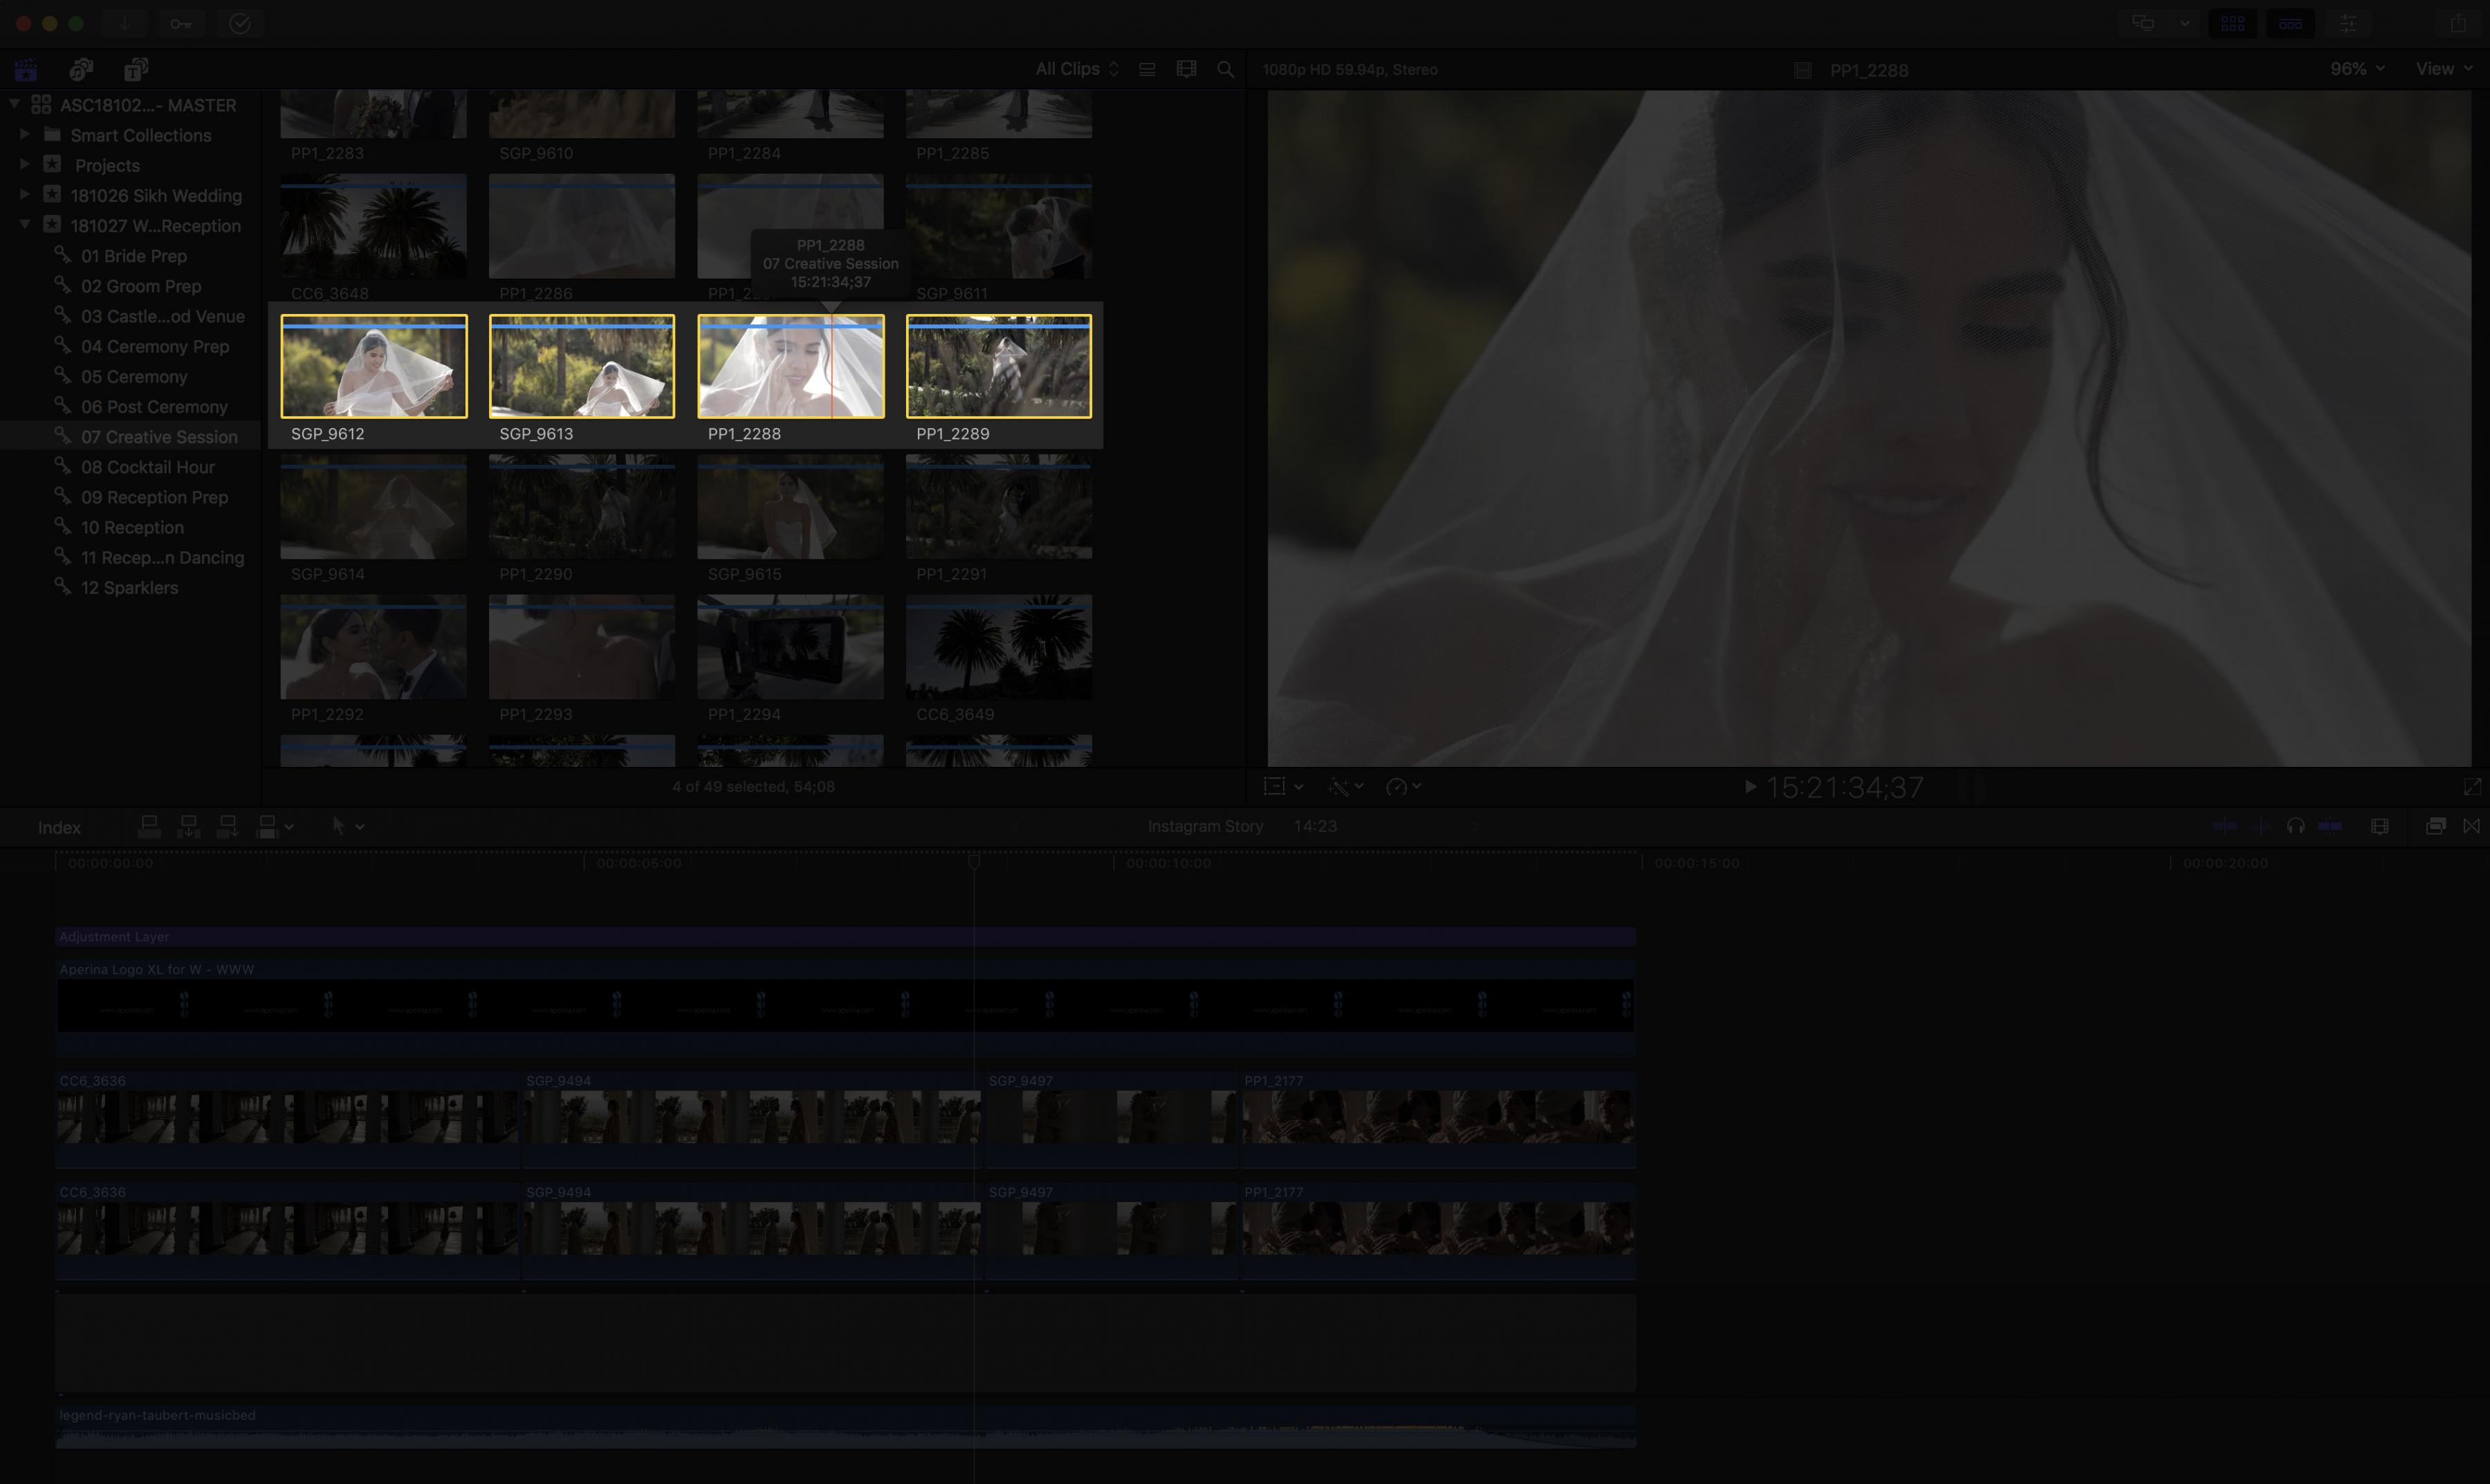2490x1484 pixels.
Task: Click the Transform tool icon below viewer
Action: [x=1274, y=787]
